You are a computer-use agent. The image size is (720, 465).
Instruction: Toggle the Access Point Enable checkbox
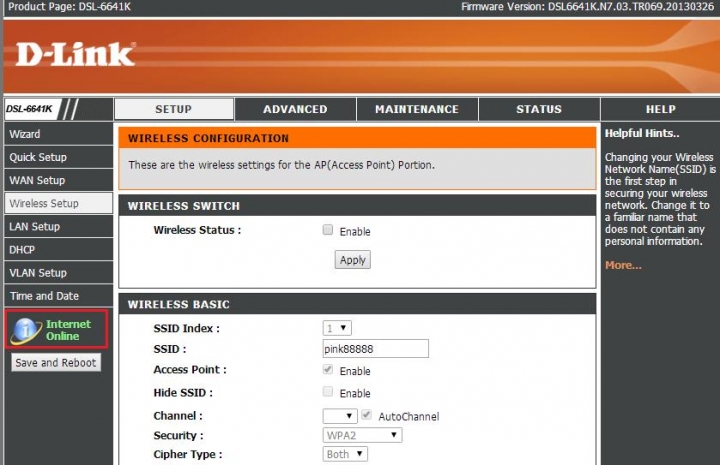click(x=327, y=369)
